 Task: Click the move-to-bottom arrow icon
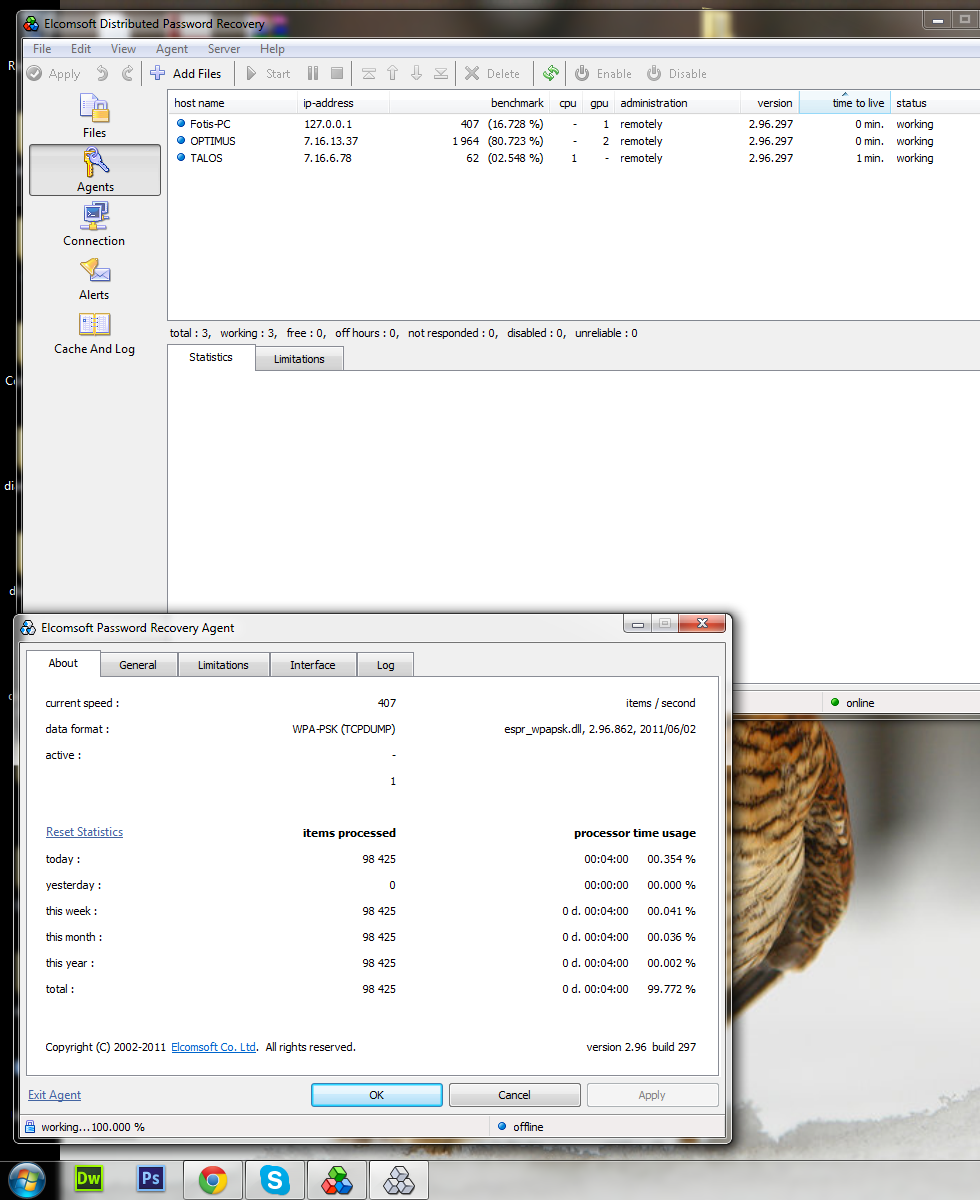[441, 73]
